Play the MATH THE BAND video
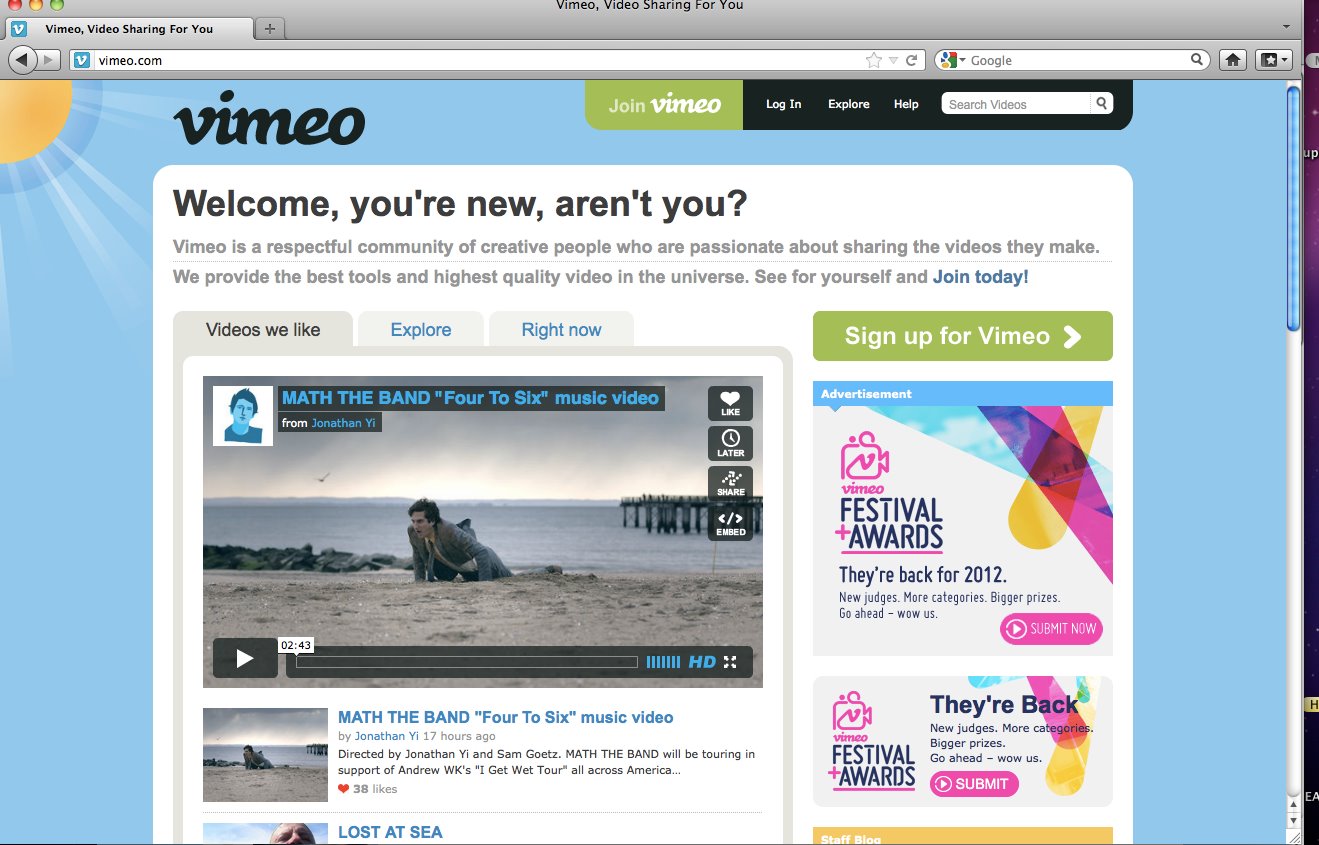 (x=245, y=658)
